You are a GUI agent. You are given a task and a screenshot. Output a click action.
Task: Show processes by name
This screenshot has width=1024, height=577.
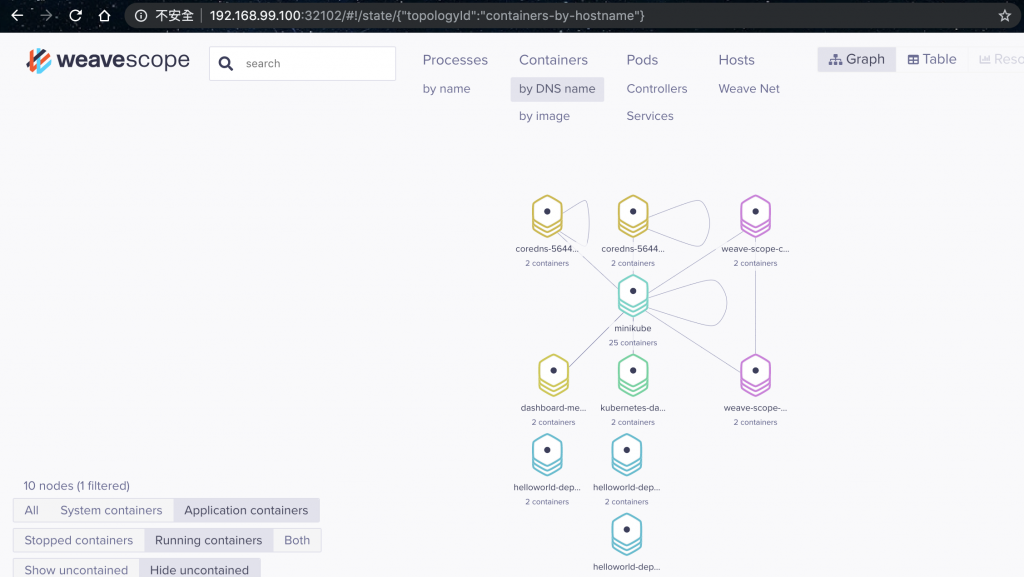coord(446,89)
